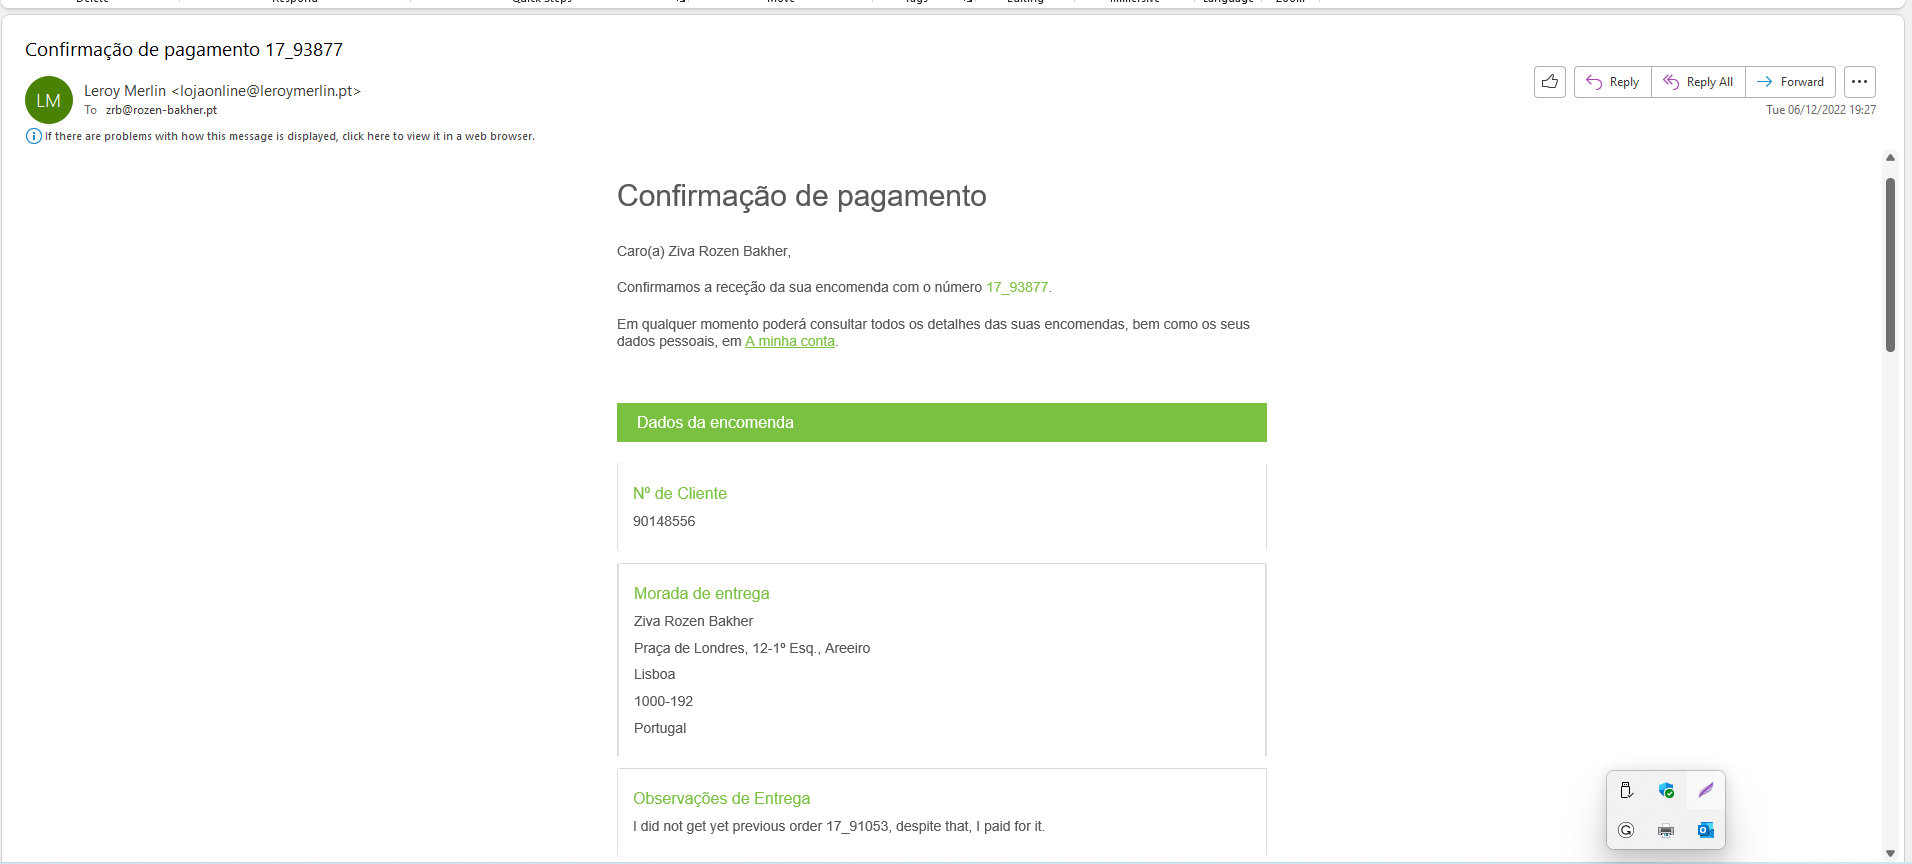Image resolution: width=1912 pixels, height=864 pixels.
Task: Follow the 'A minha conta' link
Action: [790, 341]
